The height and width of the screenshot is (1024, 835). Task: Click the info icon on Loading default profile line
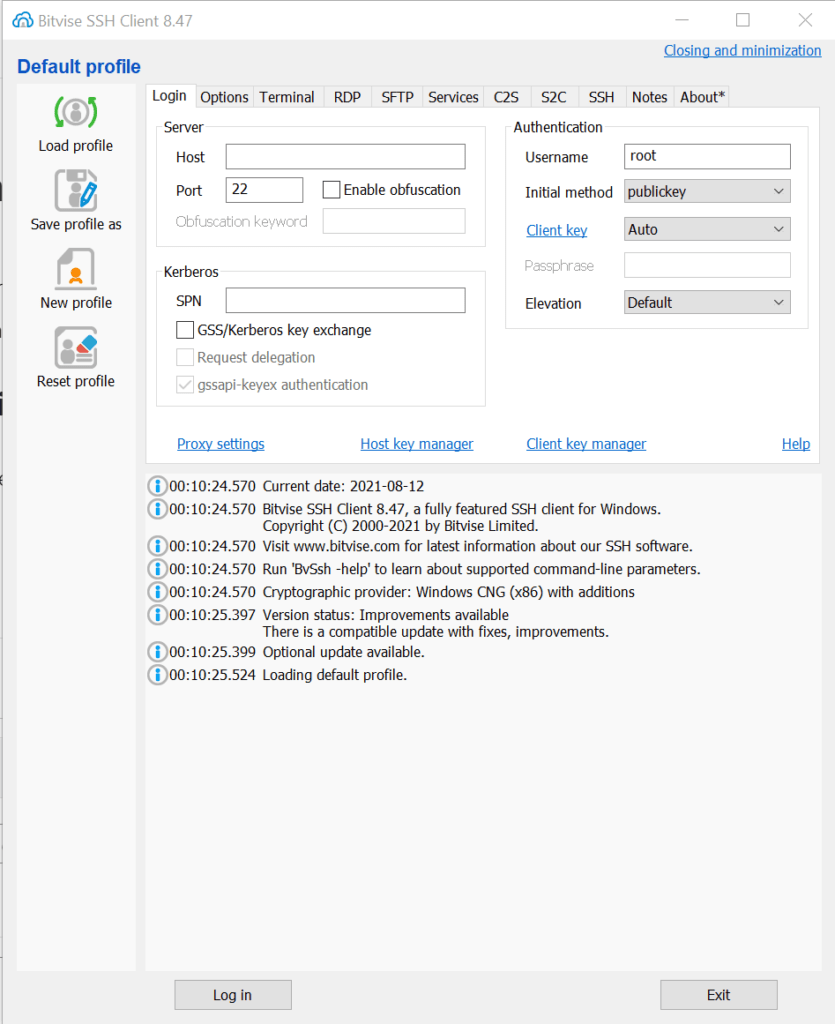click(x=157, y=675)
